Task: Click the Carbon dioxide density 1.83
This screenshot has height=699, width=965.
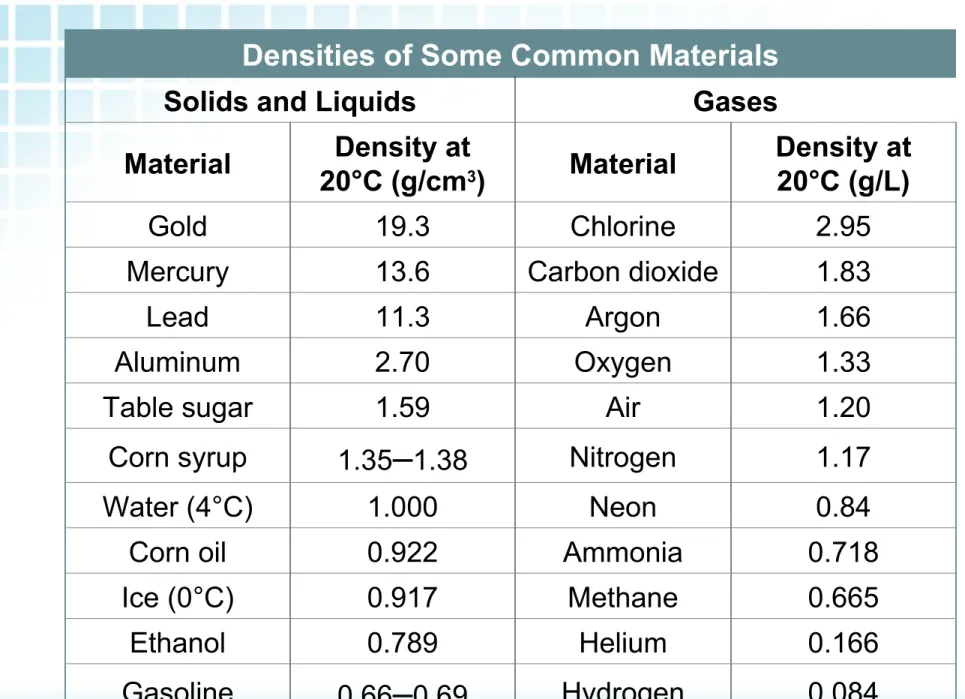Action: pos(843,271)
